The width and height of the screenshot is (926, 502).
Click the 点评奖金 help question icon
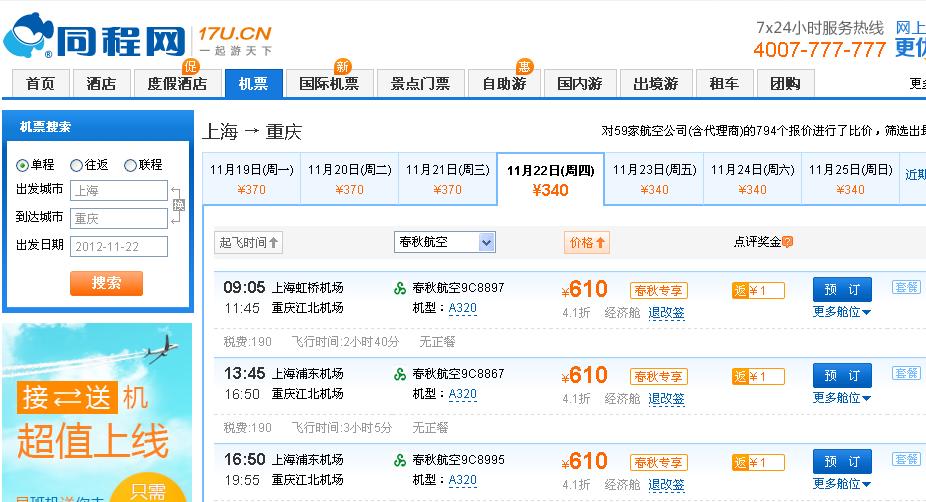pos(788,242)
